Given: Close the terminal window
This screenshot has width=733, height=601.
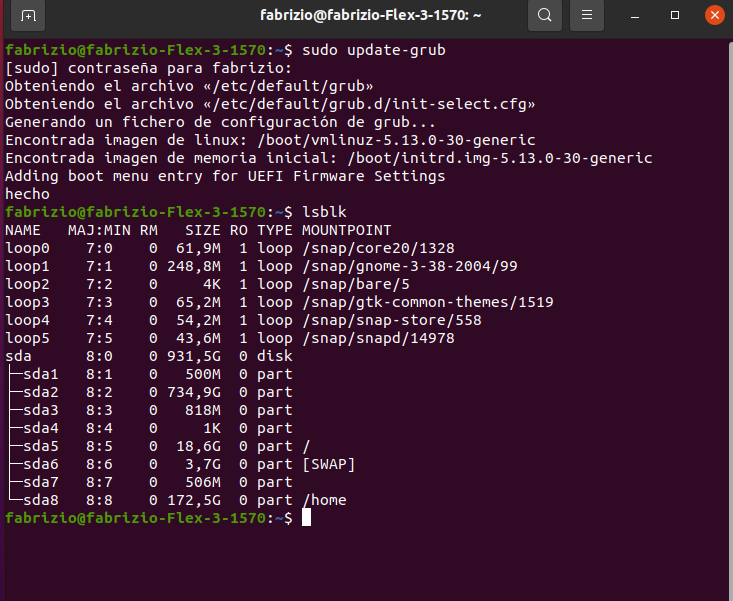Looking at the screenshot, I should (x=714, y=16).
